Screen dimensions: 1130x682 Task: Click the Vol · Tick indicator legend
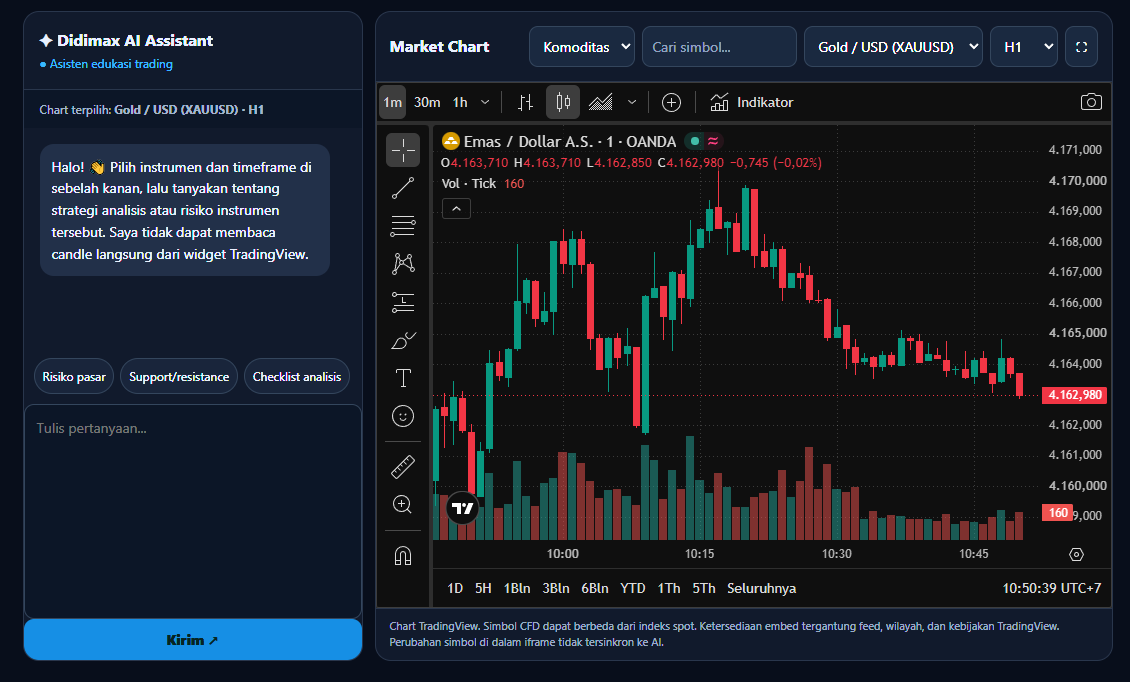tap(468, 183)
